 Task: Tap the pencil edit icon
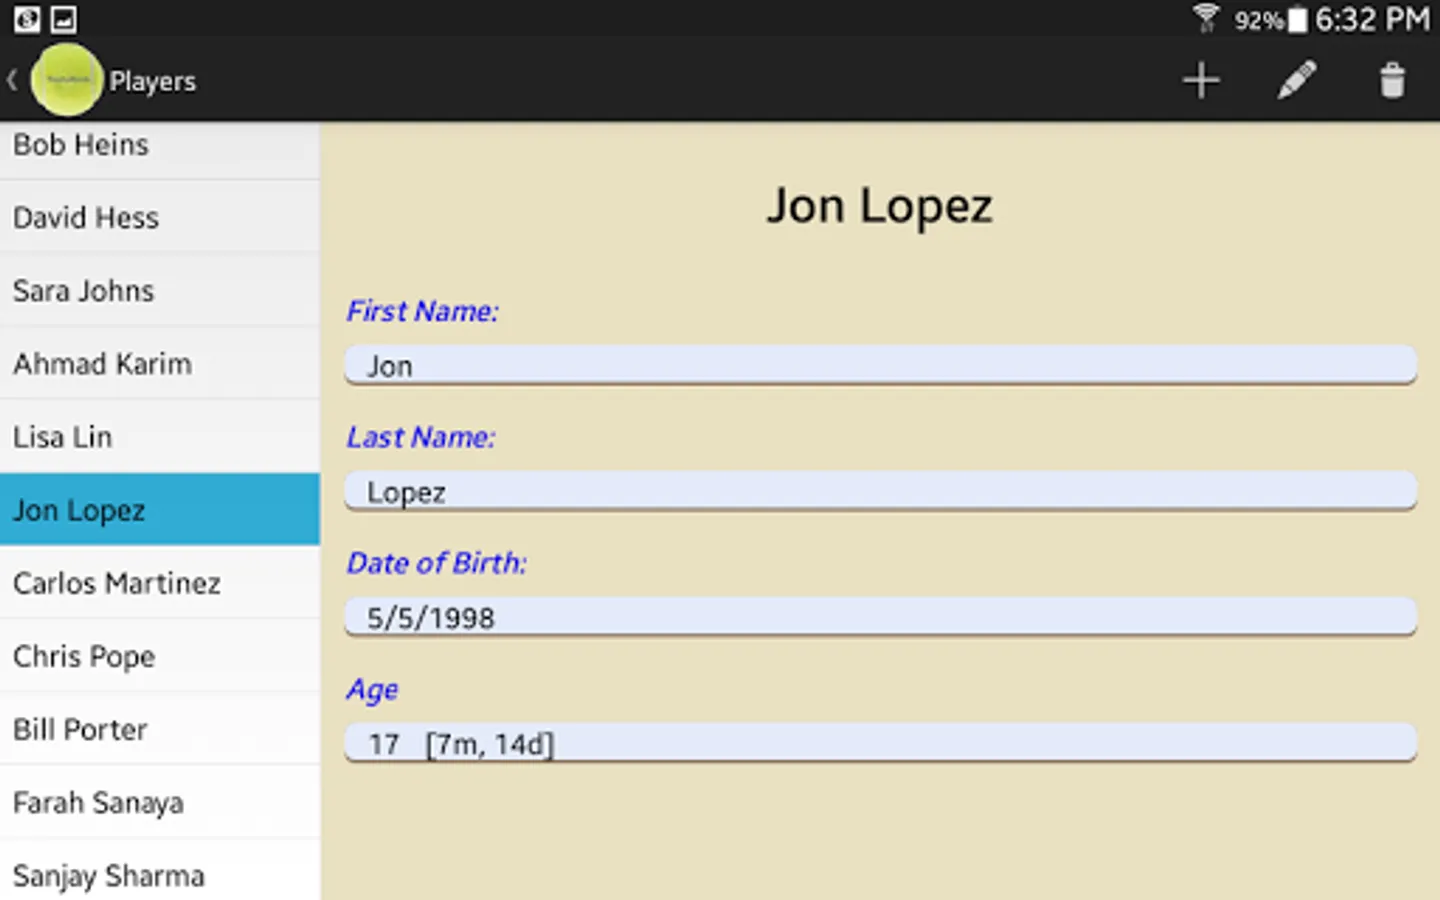(1296, 81)
